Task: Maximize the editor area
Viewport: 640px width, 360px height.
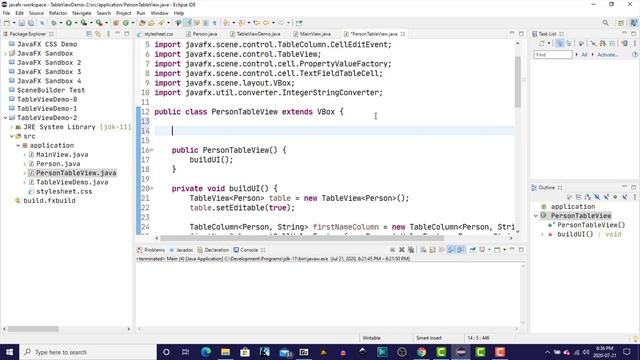Action: pyautogui.click(x=521, y=33)
